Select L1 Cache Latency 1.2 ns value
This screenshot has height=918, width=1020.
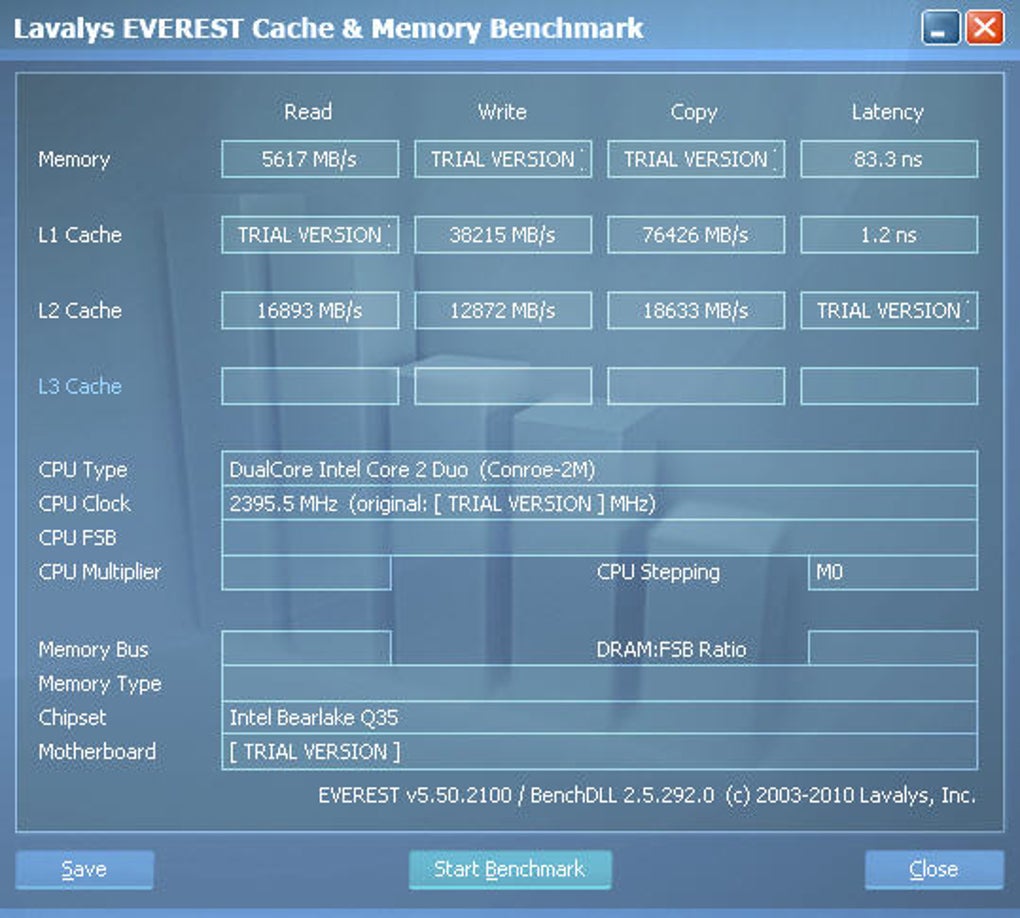[x=889, y=234]
